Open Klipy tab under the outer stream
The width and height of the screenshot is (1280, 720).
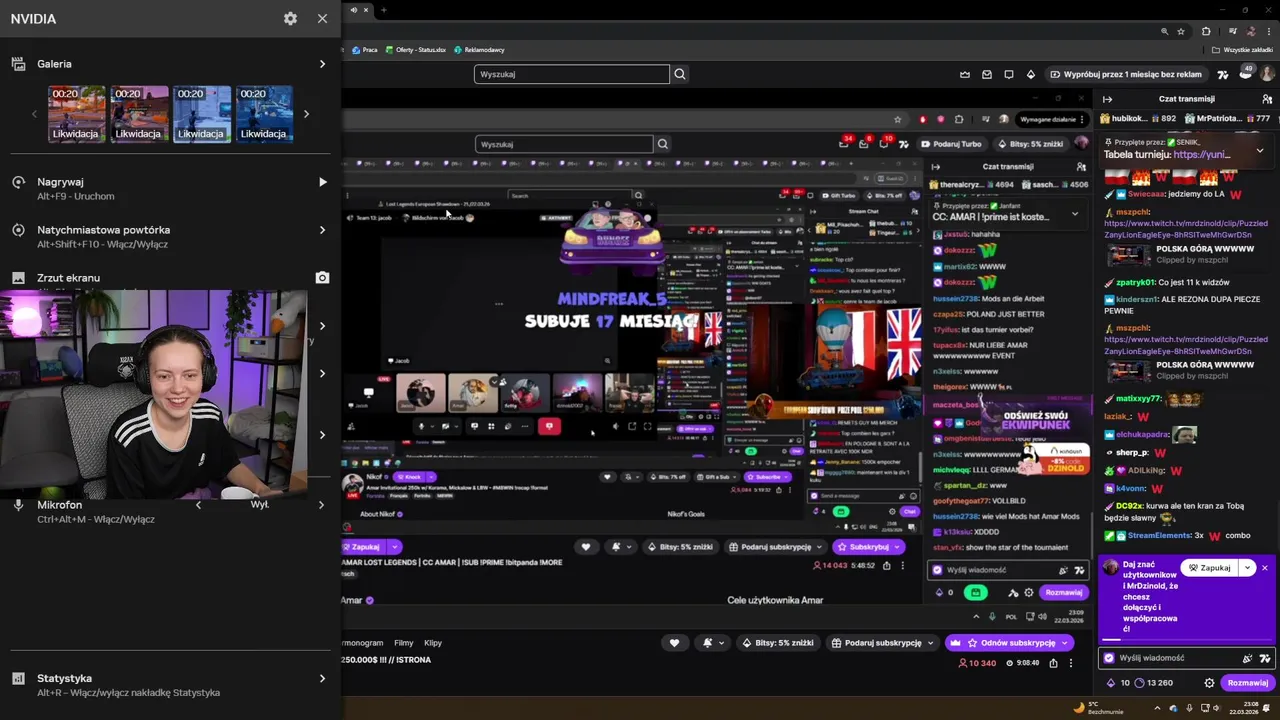[433, 643]
